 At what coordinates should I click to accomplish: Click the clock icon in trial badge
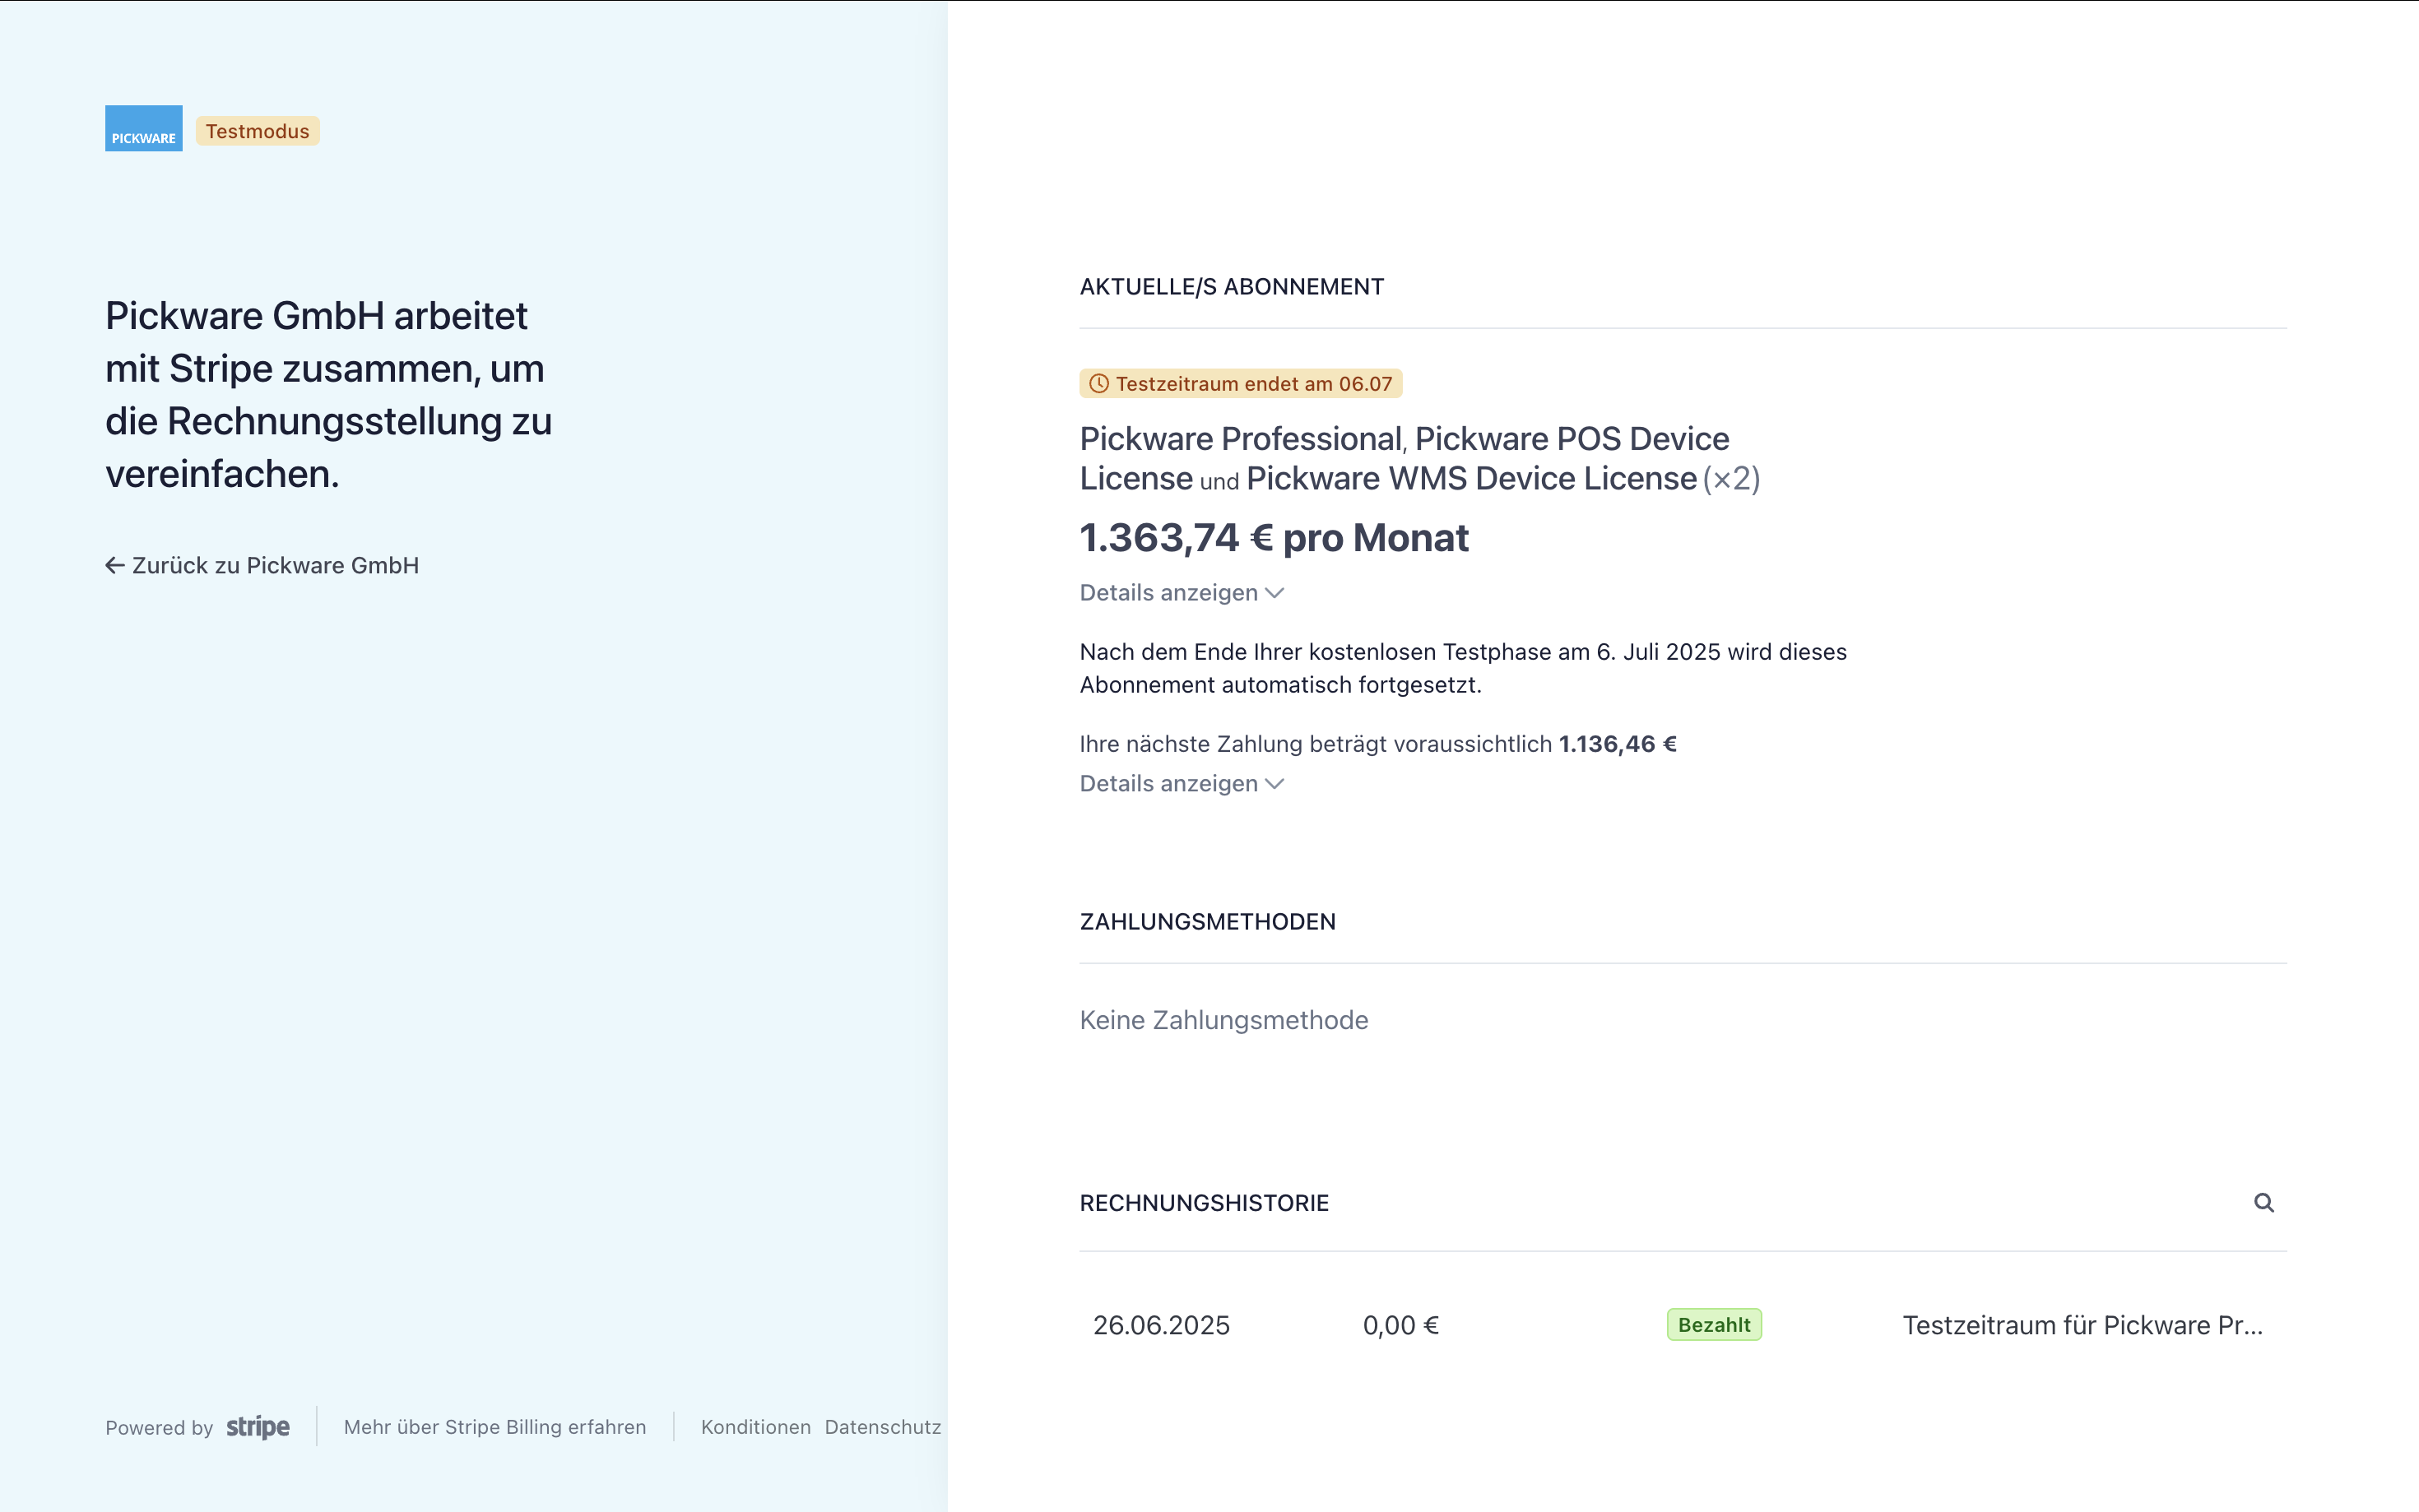[1098, 384]
